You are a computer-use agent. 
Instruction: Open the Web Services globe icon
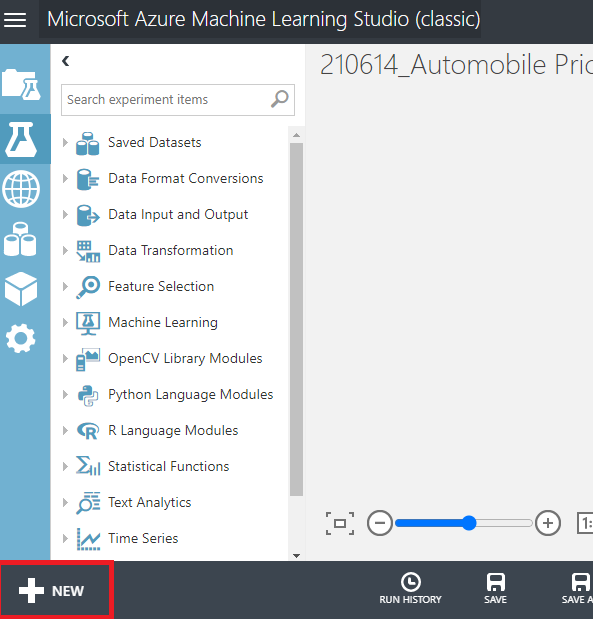coord(21,189)
